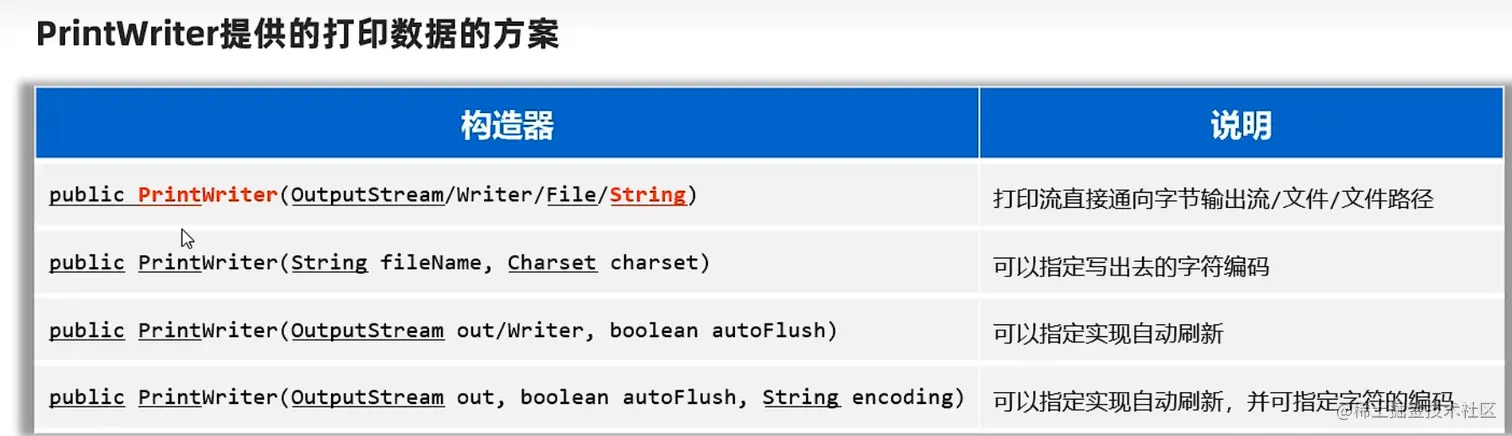Click the title PrintWriter提供的打印数据的方案
The image size is (1512, 436).
point(297,35)
